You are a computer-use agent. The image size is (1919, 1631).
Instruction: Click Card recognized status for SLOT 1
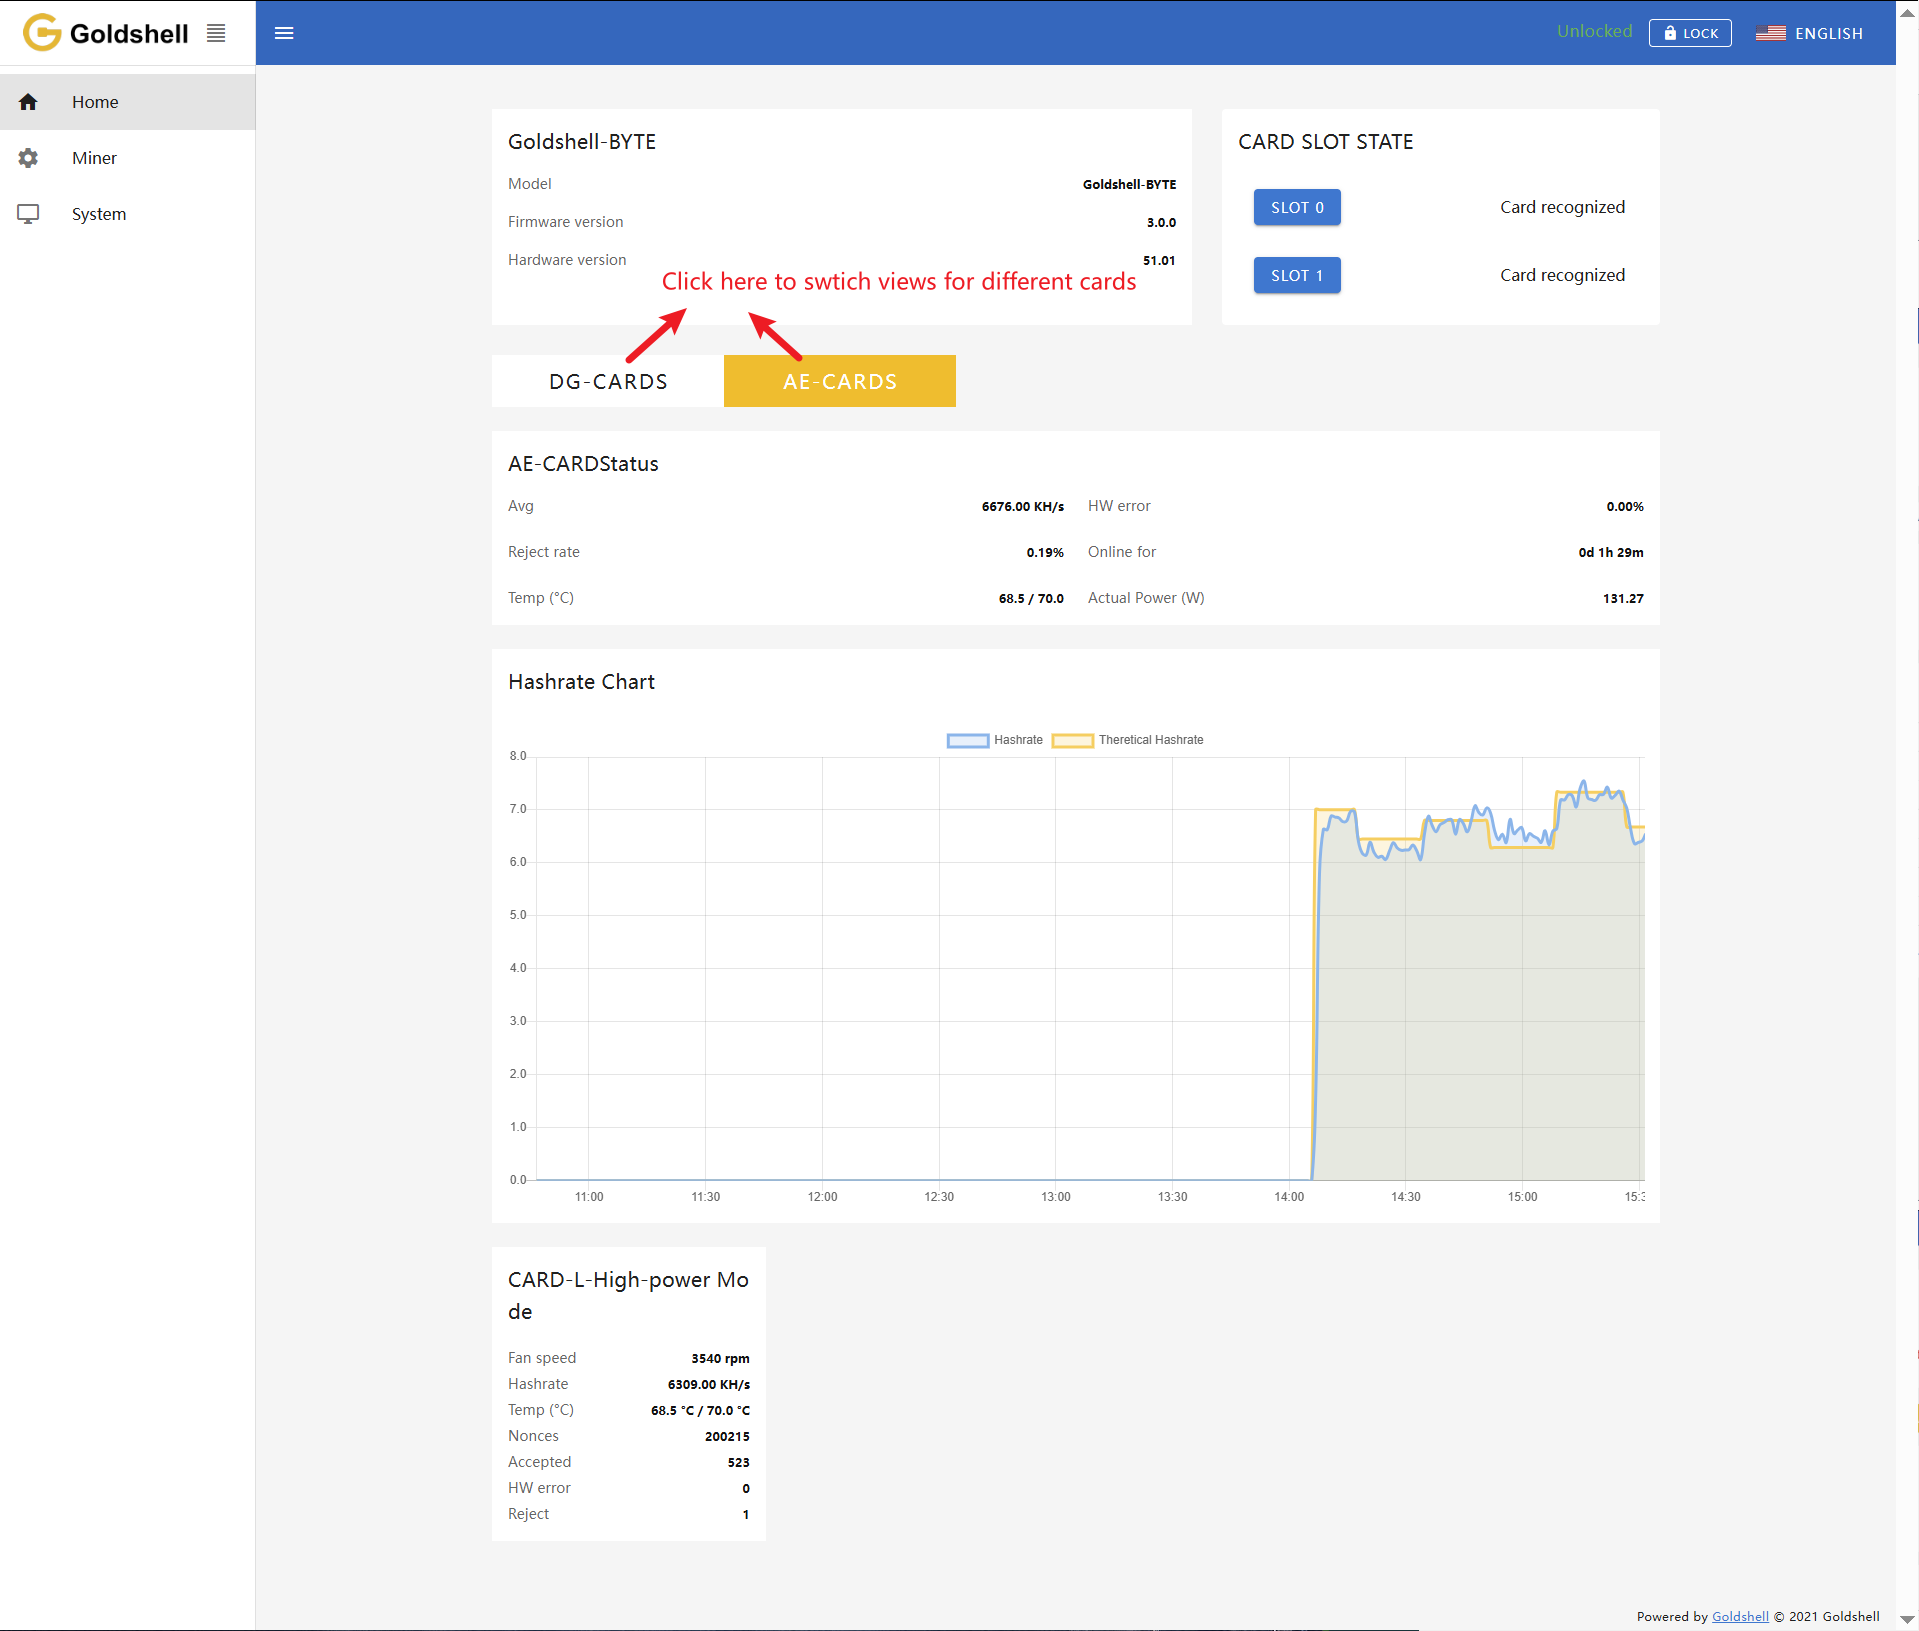coord(1562,275)
